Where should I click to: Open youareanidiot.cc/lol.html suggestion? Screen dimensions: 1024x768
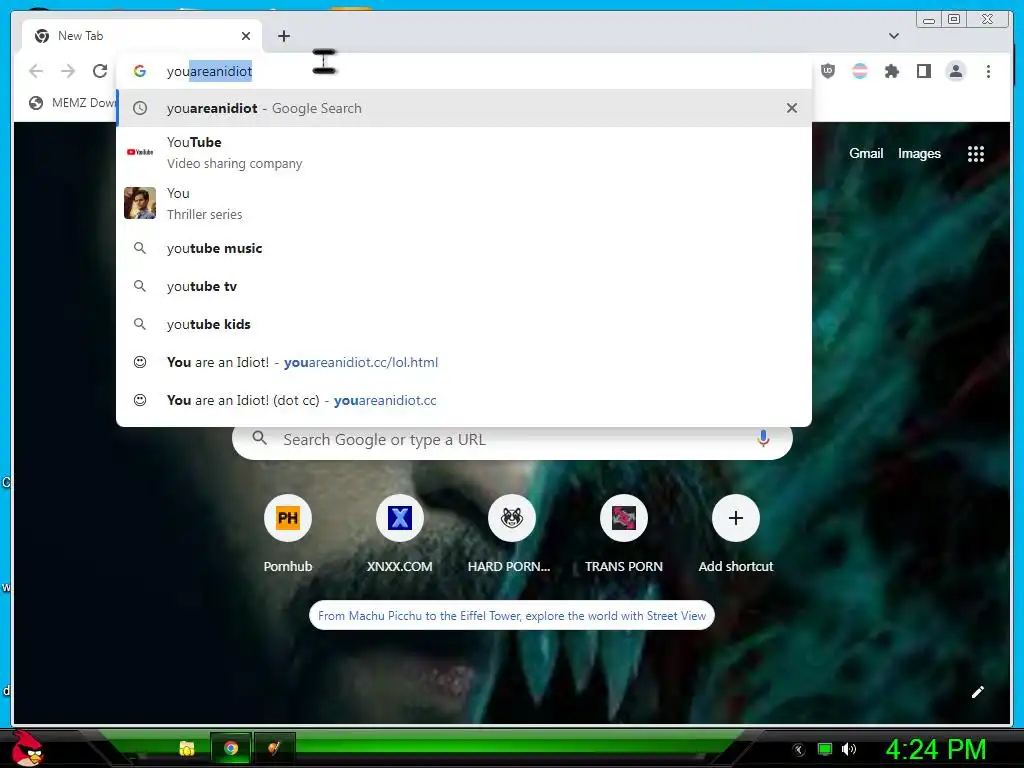coord(464,362)
